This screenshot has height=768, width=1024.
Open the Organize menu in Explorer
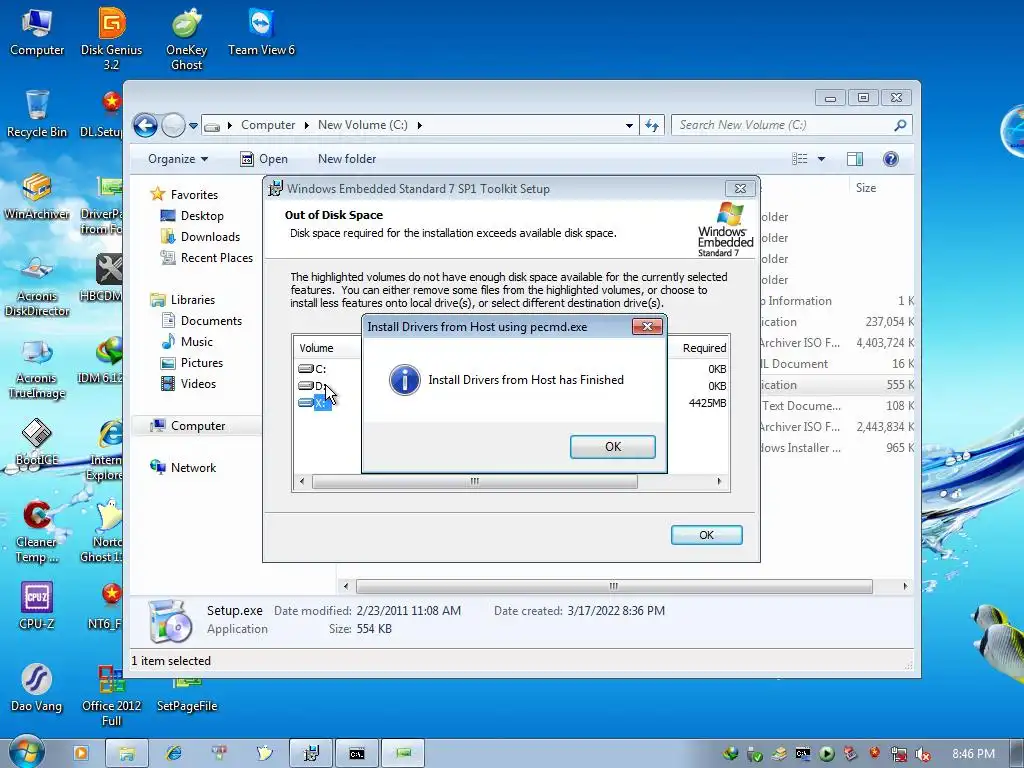(x=178, y=159)
